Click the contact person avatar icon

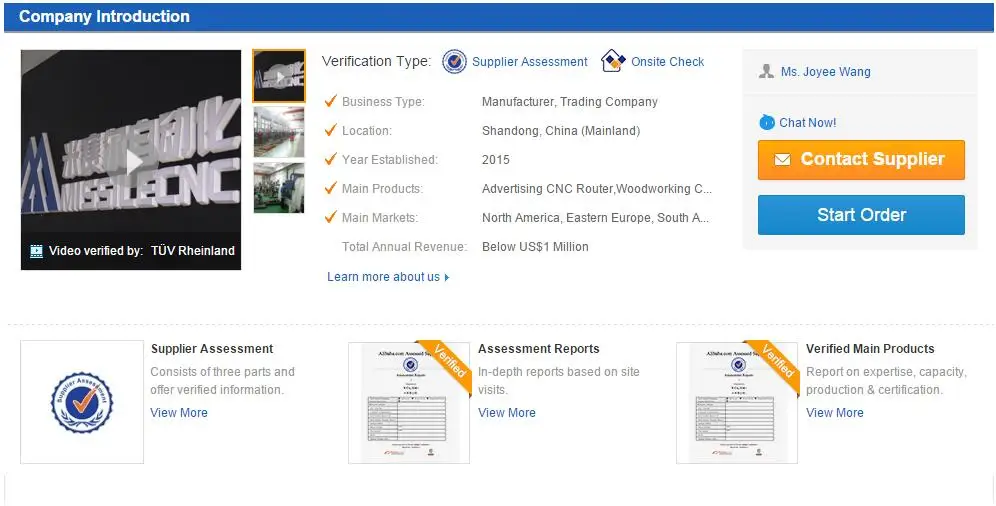[x=766, y=71]
